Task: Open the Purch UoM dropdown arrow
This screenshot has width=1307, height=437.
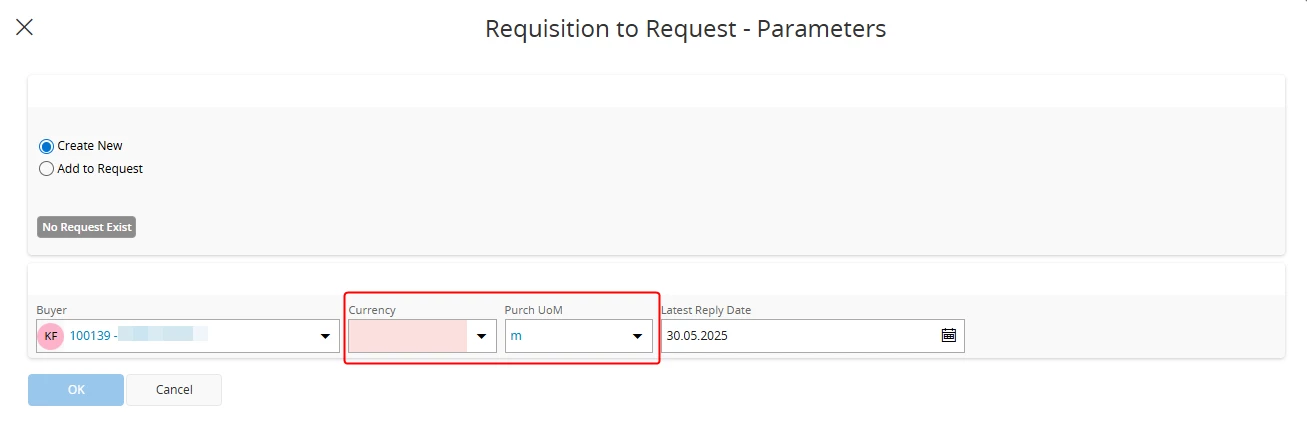Action: tap(638, 336)
